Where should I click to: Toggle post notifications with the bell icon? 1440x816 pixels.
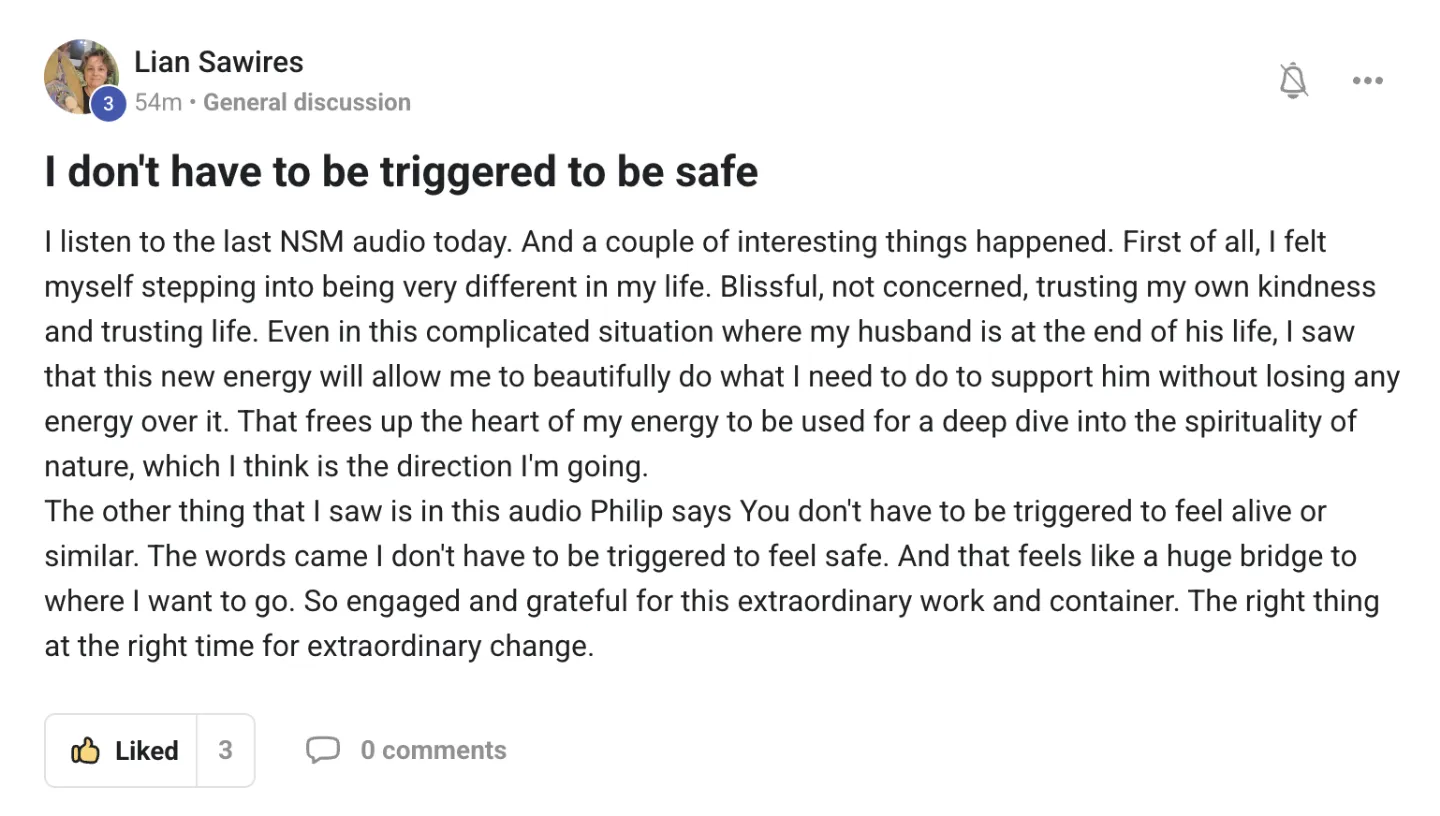pos(1293,81)
